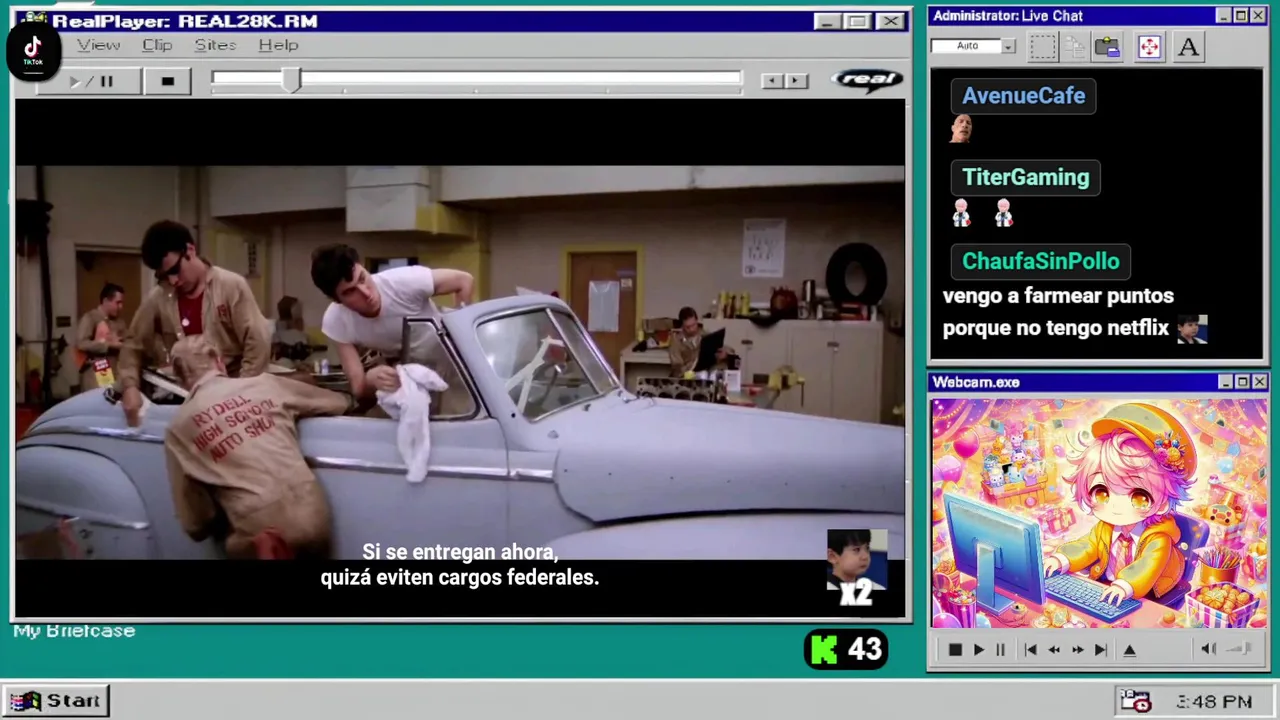
Task: Click the My Briefcase desktop label
Action: pyautogui.click(x=74, y=631)
